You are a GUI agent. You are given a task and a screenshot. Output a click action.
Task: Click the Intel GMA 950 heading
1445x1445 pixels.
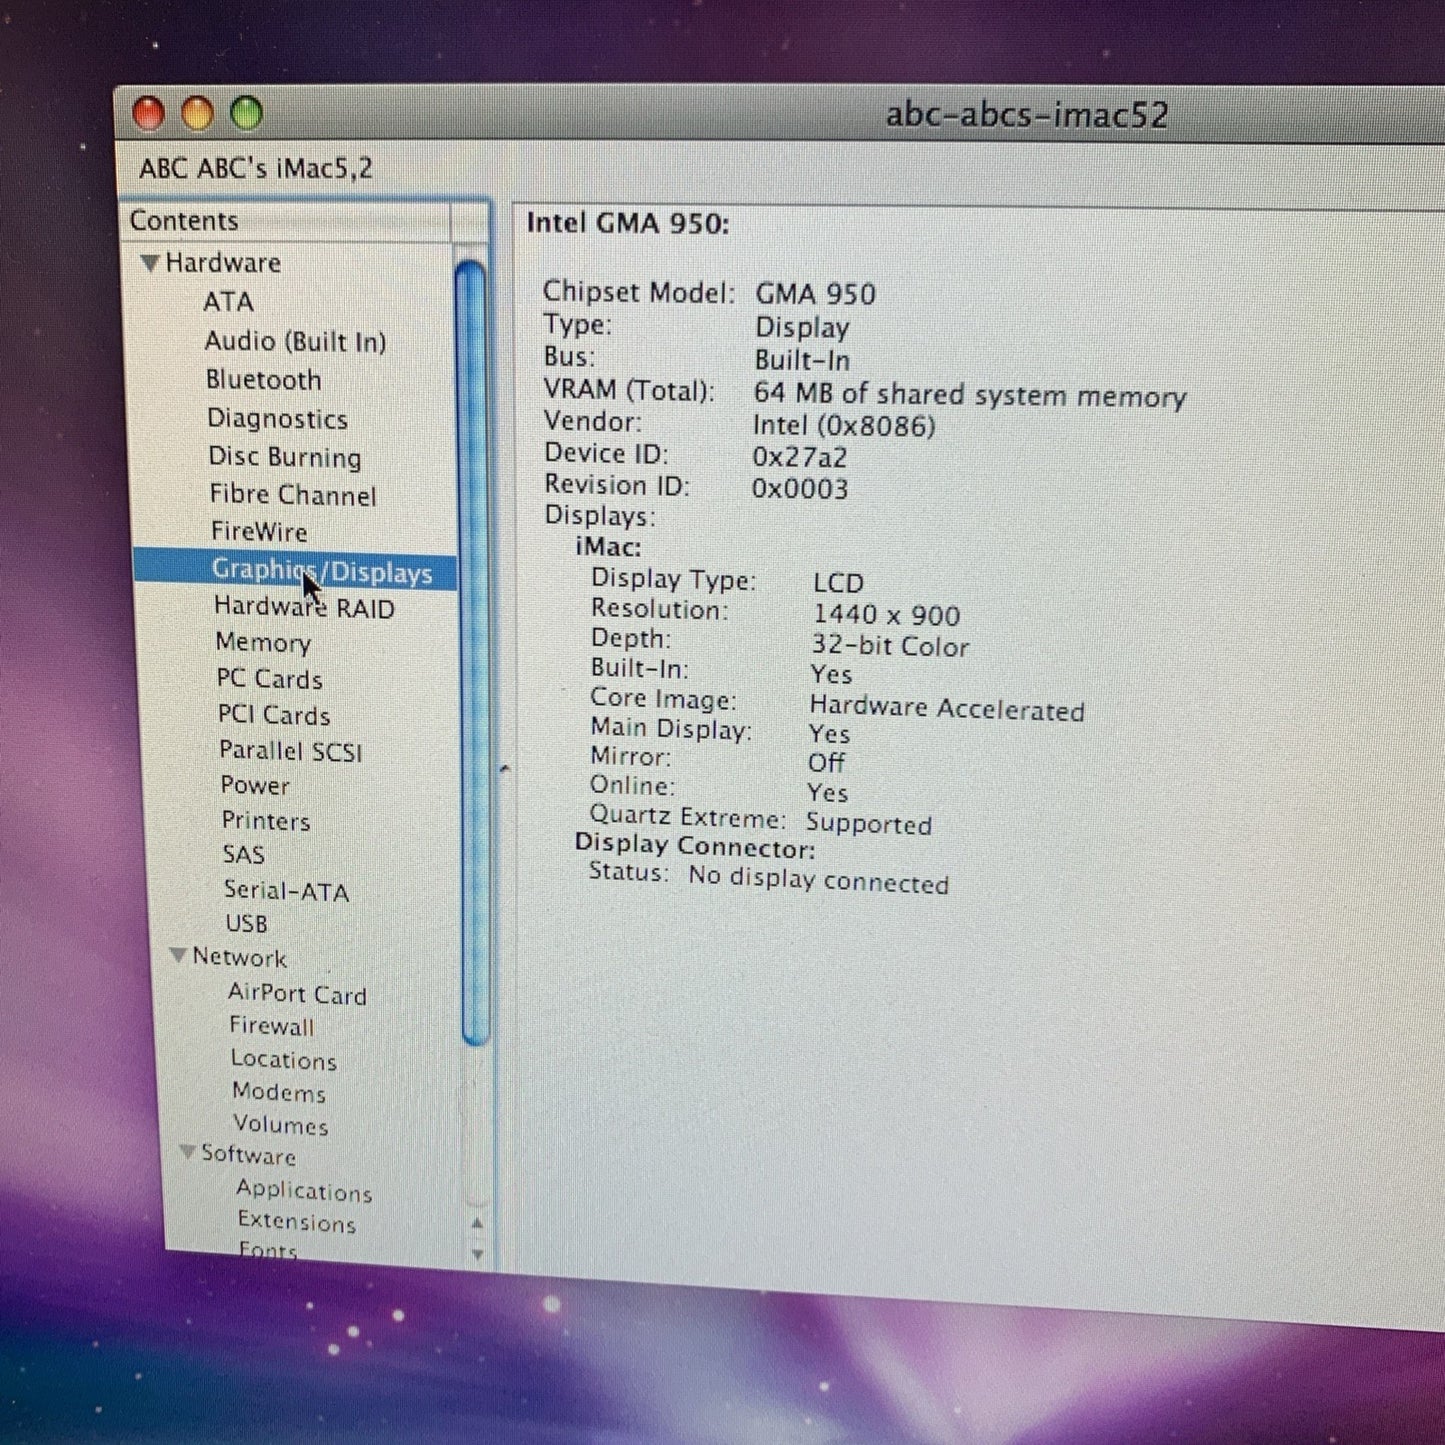[628, 223]
